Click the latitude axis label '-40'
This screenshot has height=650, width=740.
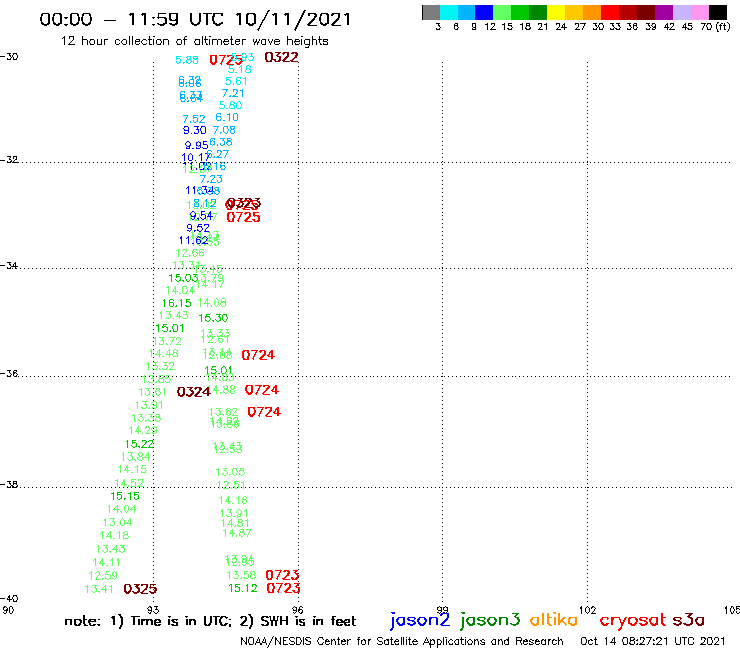pyautogui.click(x=9, y=599)
